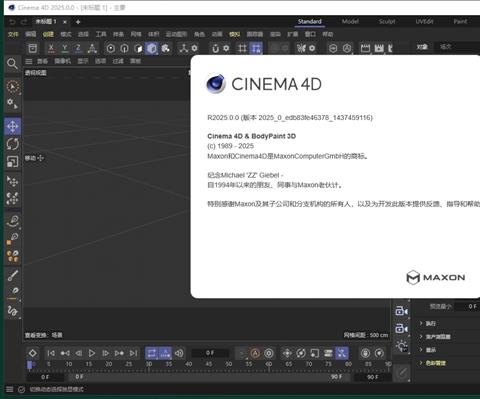Viewport: 480px width, 399px height.
Task: Go to the previous keyframe
Action: point(65,353)
